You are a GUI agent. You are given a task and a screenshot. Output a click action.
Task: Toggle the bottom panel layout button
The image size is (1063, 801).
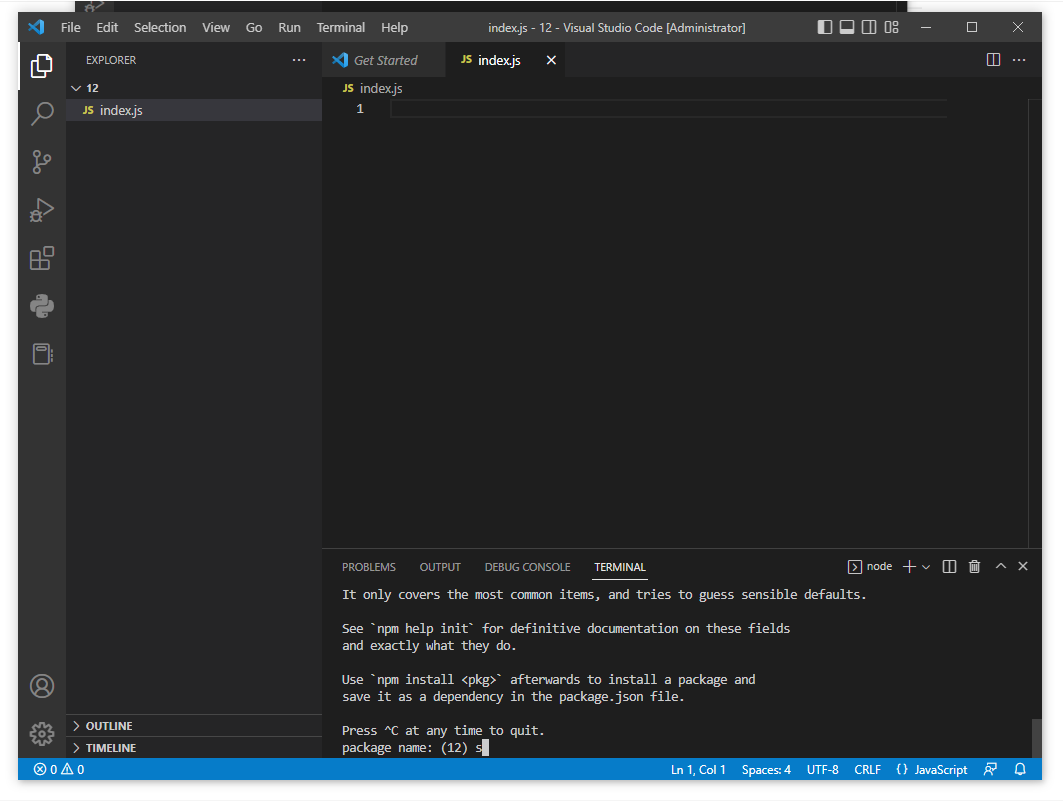847,27
